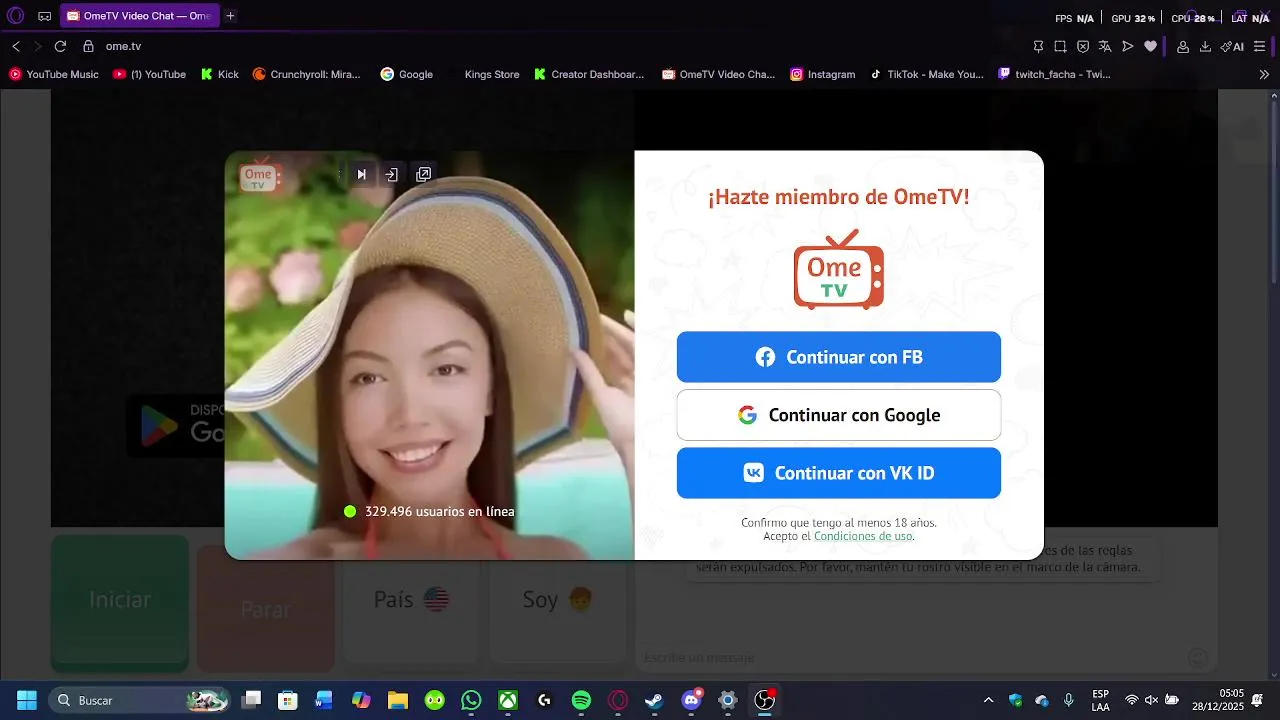This screenshot has width=1280, height=720.
Task: Click muted volume tray icon
Action: coord(1151,700)
